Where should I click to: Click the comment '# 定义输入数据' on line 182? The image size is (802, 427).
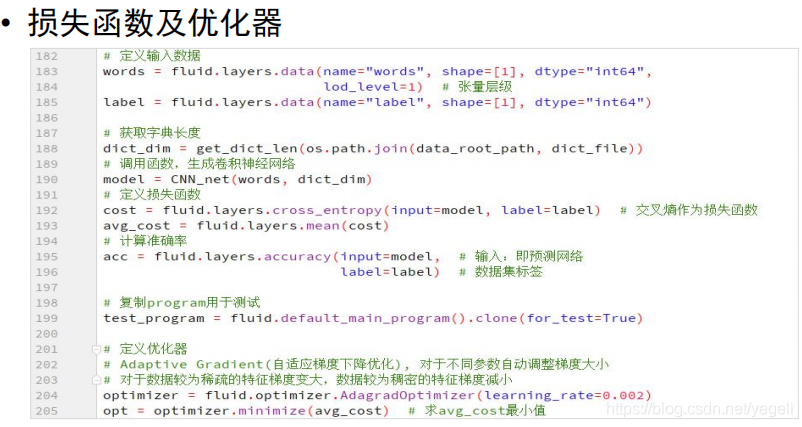pyautogui.click(x=152, y=56)
